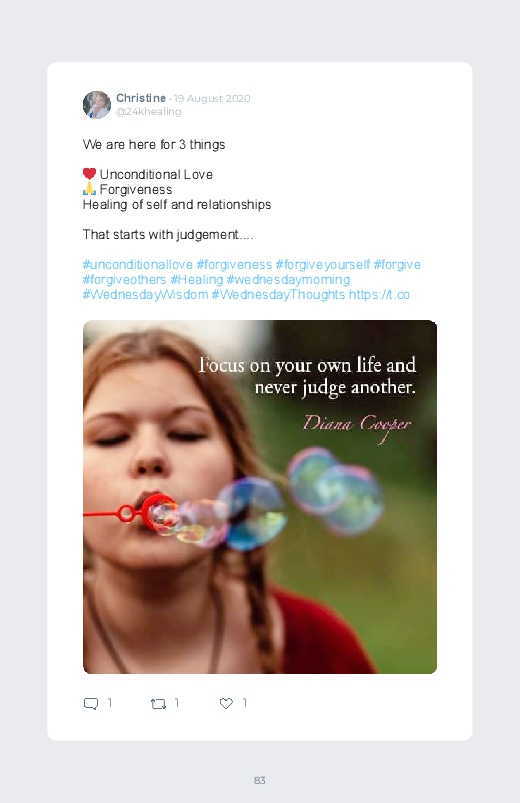Click the #Healing hashtag
Image resolution: width=520 pixels, height=803 pixels.
pyautogui.click(x=197, y=280)
